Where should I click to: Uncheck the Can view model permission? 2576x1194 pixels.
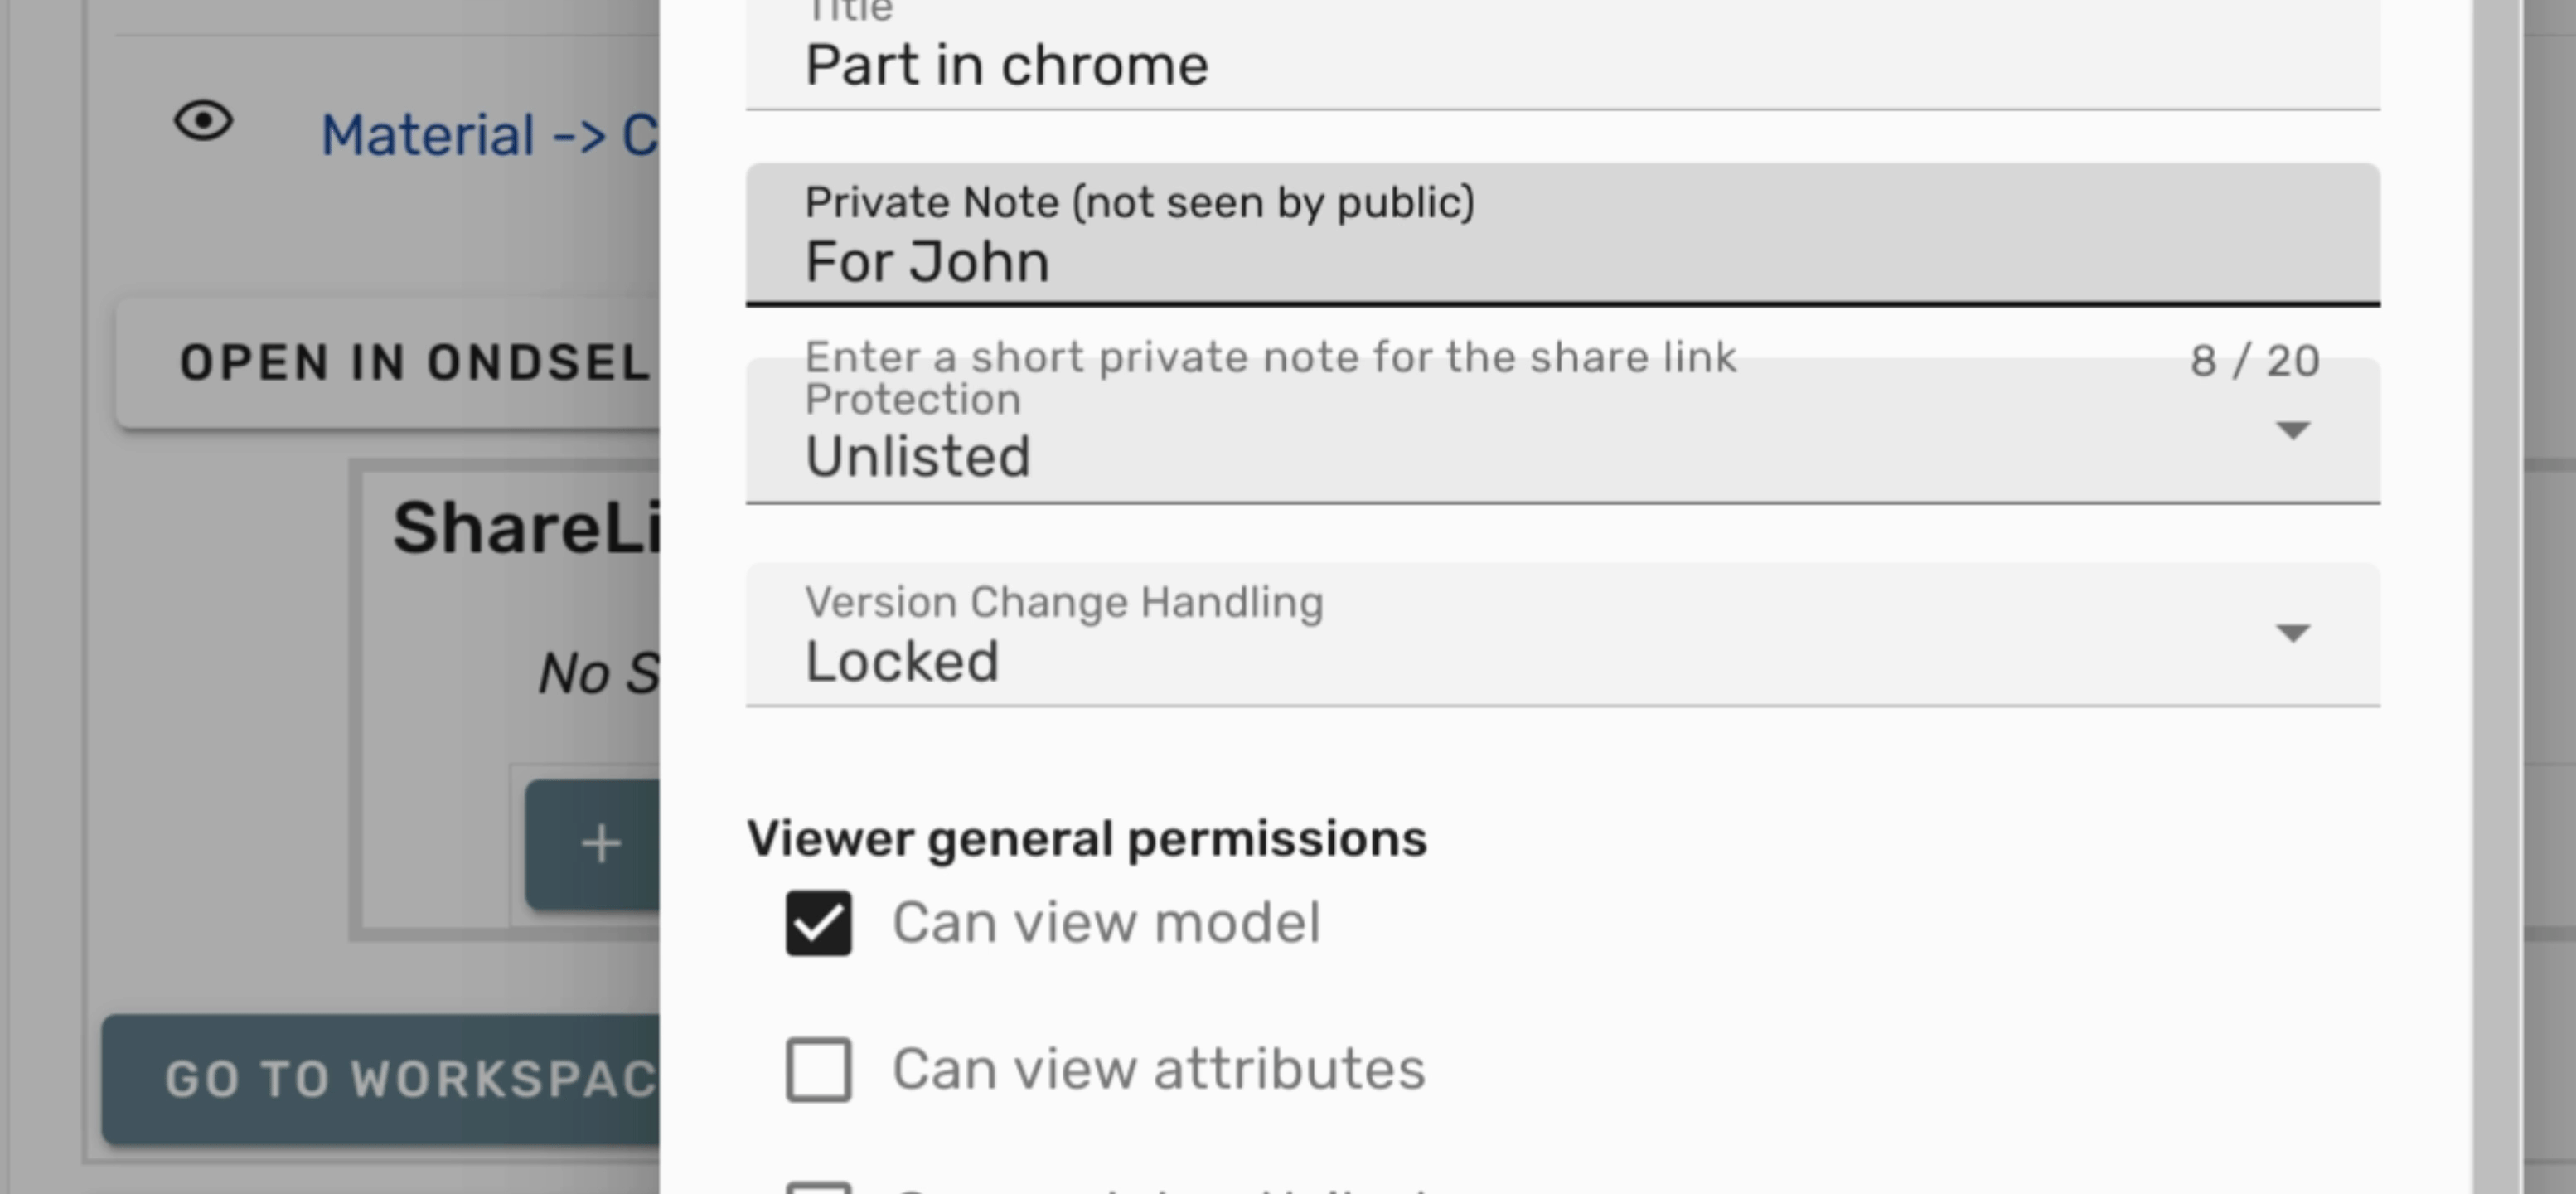pos(818,921)
